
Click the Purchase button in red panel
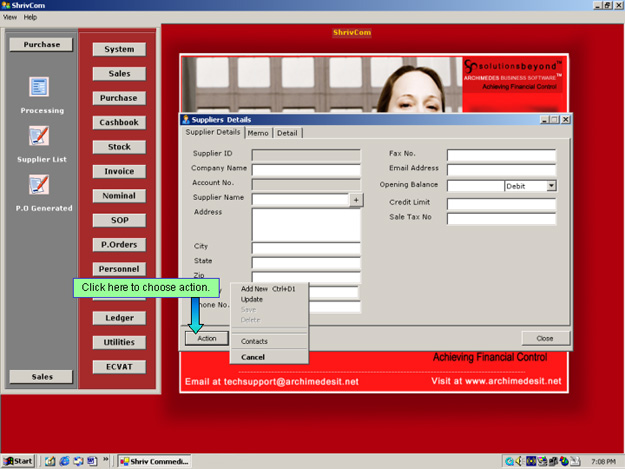[119, 98]
